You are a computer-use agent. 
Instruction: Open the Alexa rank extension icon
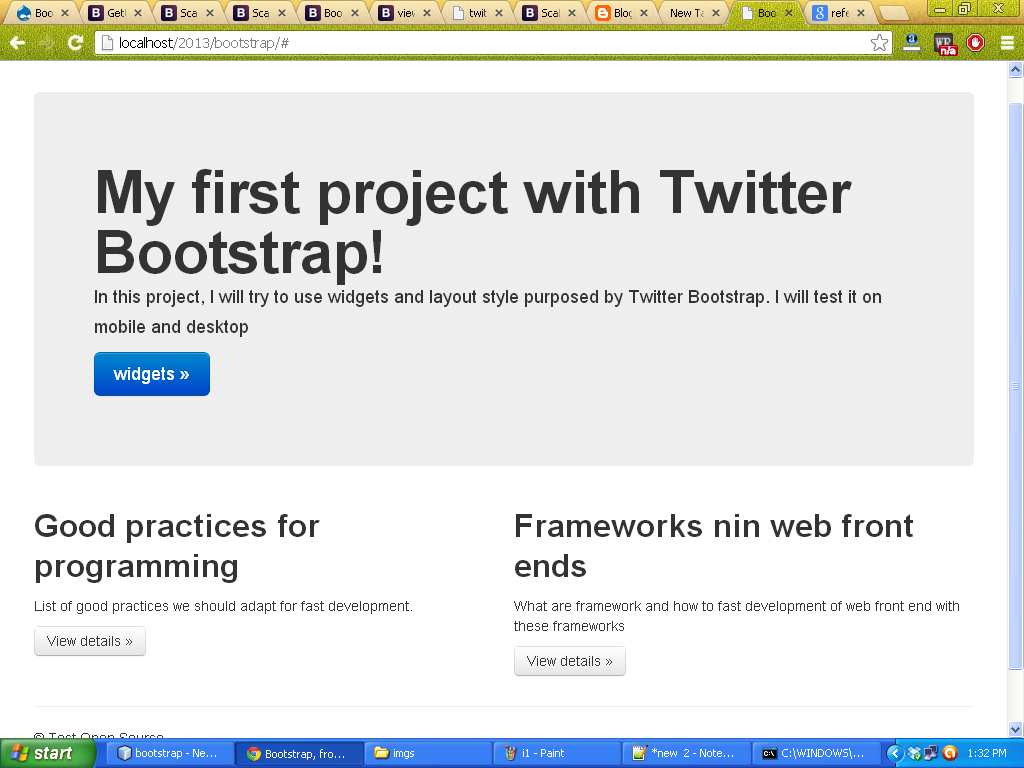(x=912, y=43)
